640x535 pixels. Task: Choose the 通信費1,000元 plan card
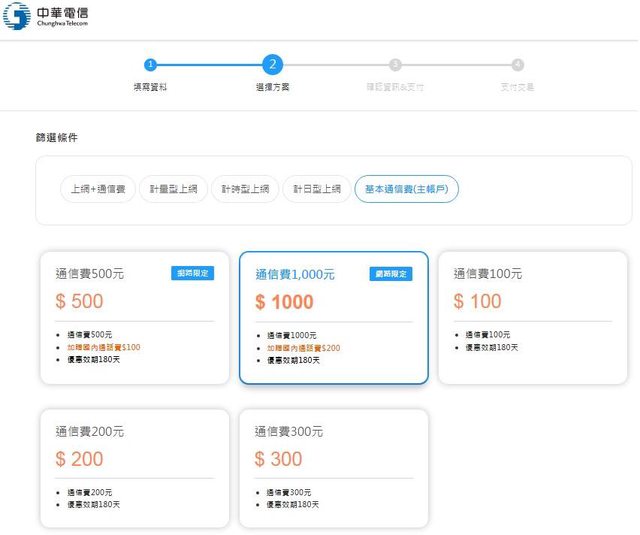[333, 317]
